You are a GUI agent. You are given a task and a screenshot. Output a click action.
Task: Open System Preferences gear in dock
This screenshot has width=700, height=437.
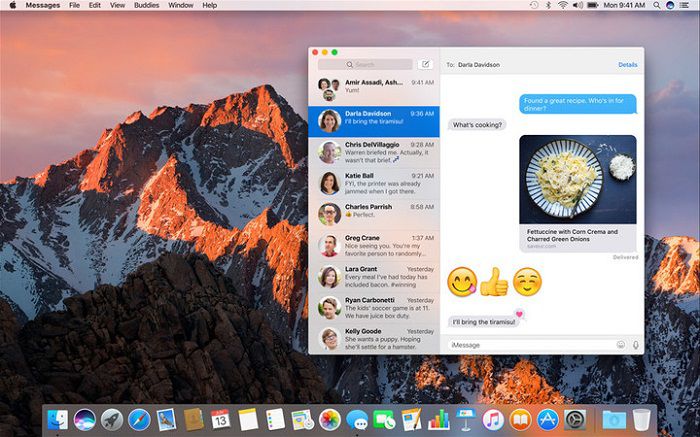(575, 420)
